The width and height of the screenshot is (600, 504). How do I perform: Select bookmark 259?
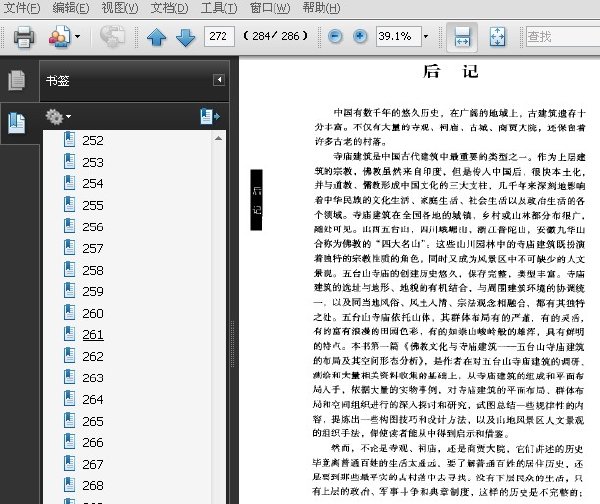pyautogui.click(x=93, y=292)
